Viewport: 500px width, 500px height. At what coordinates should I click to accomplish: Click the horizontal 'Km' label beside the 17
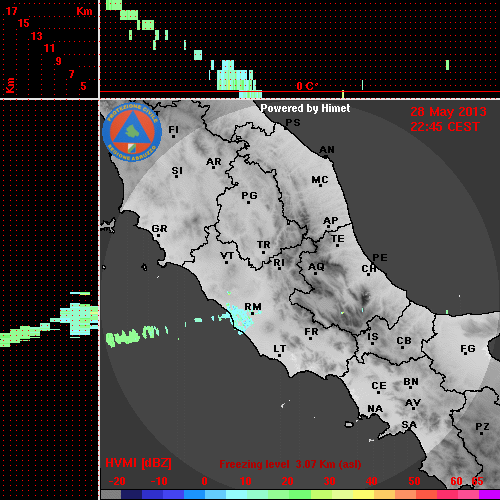pyautogui.click(x=84, y=11)
